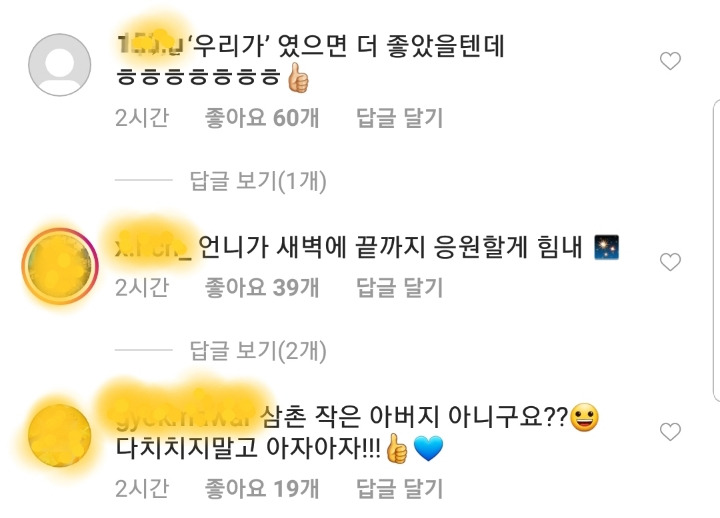View likes list '좋아요 19개'
The image size is (720, 518).
tap(262, 488)
